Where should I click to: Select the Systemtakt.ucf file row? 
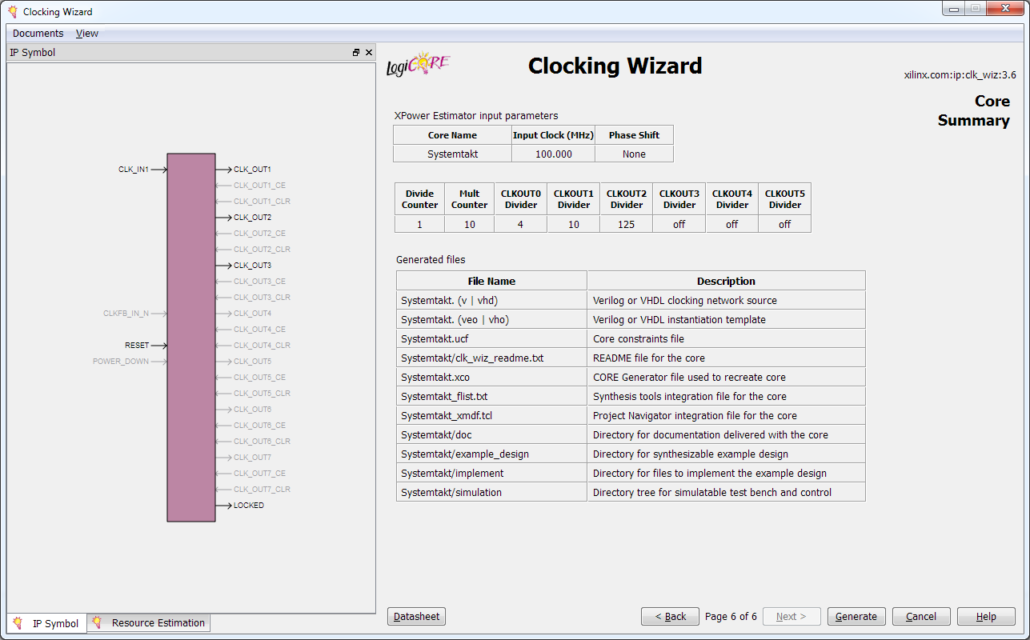(631, 339)
